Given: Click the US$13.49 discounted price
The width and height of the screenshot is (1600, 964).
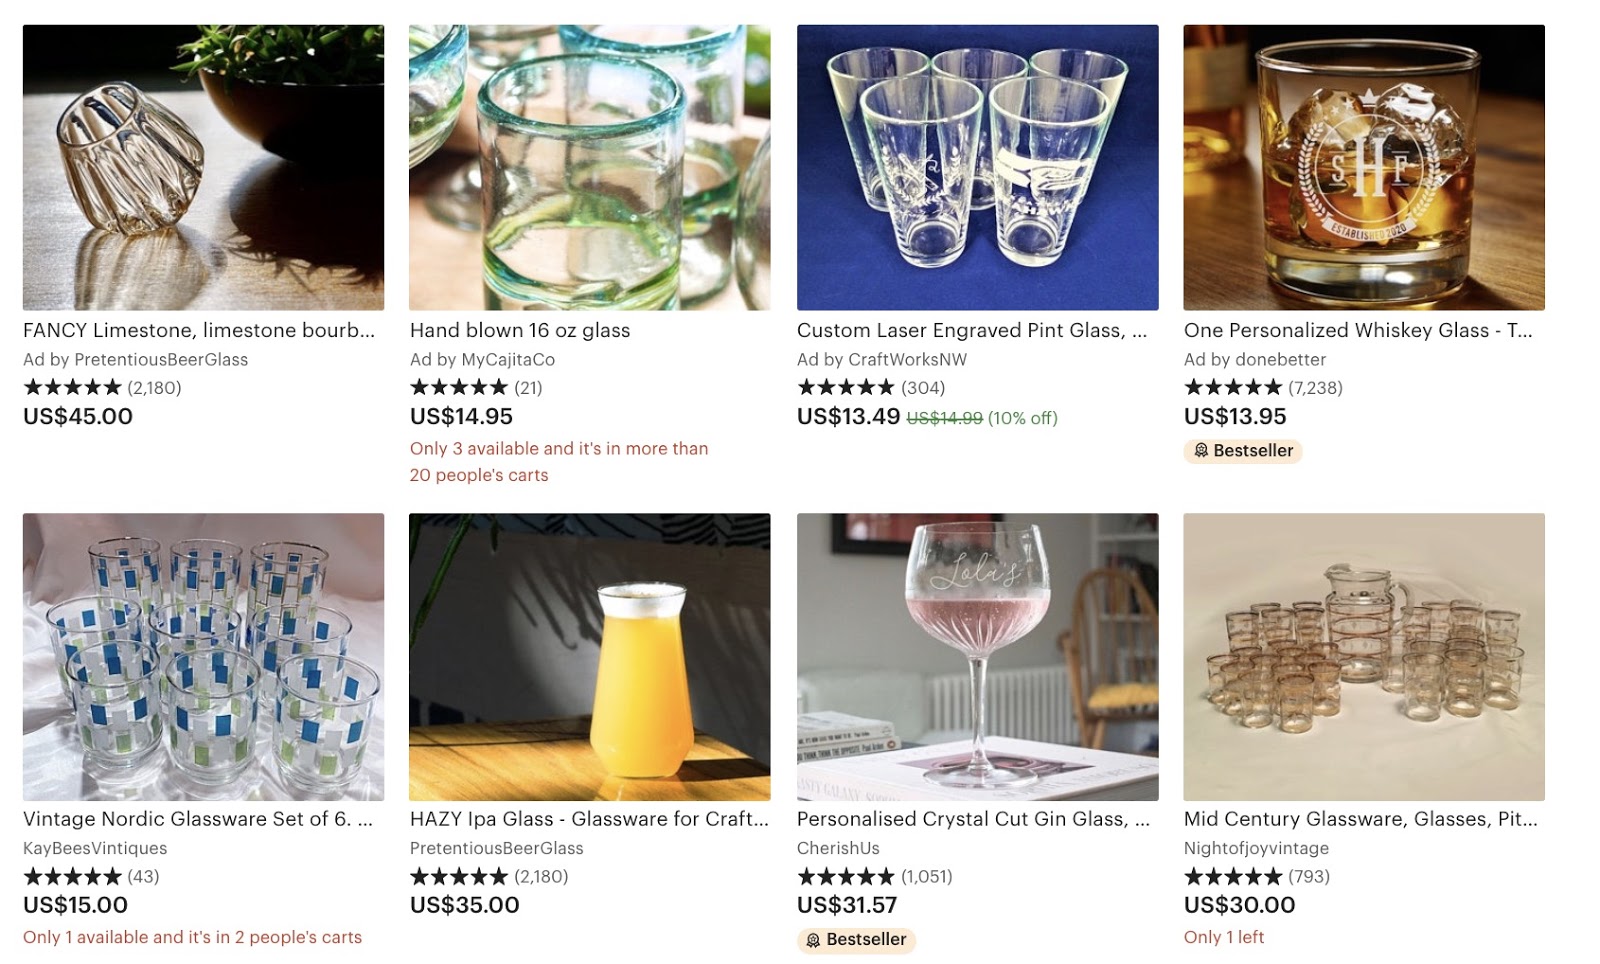Looking at the screenshot, I should [848, 416].
